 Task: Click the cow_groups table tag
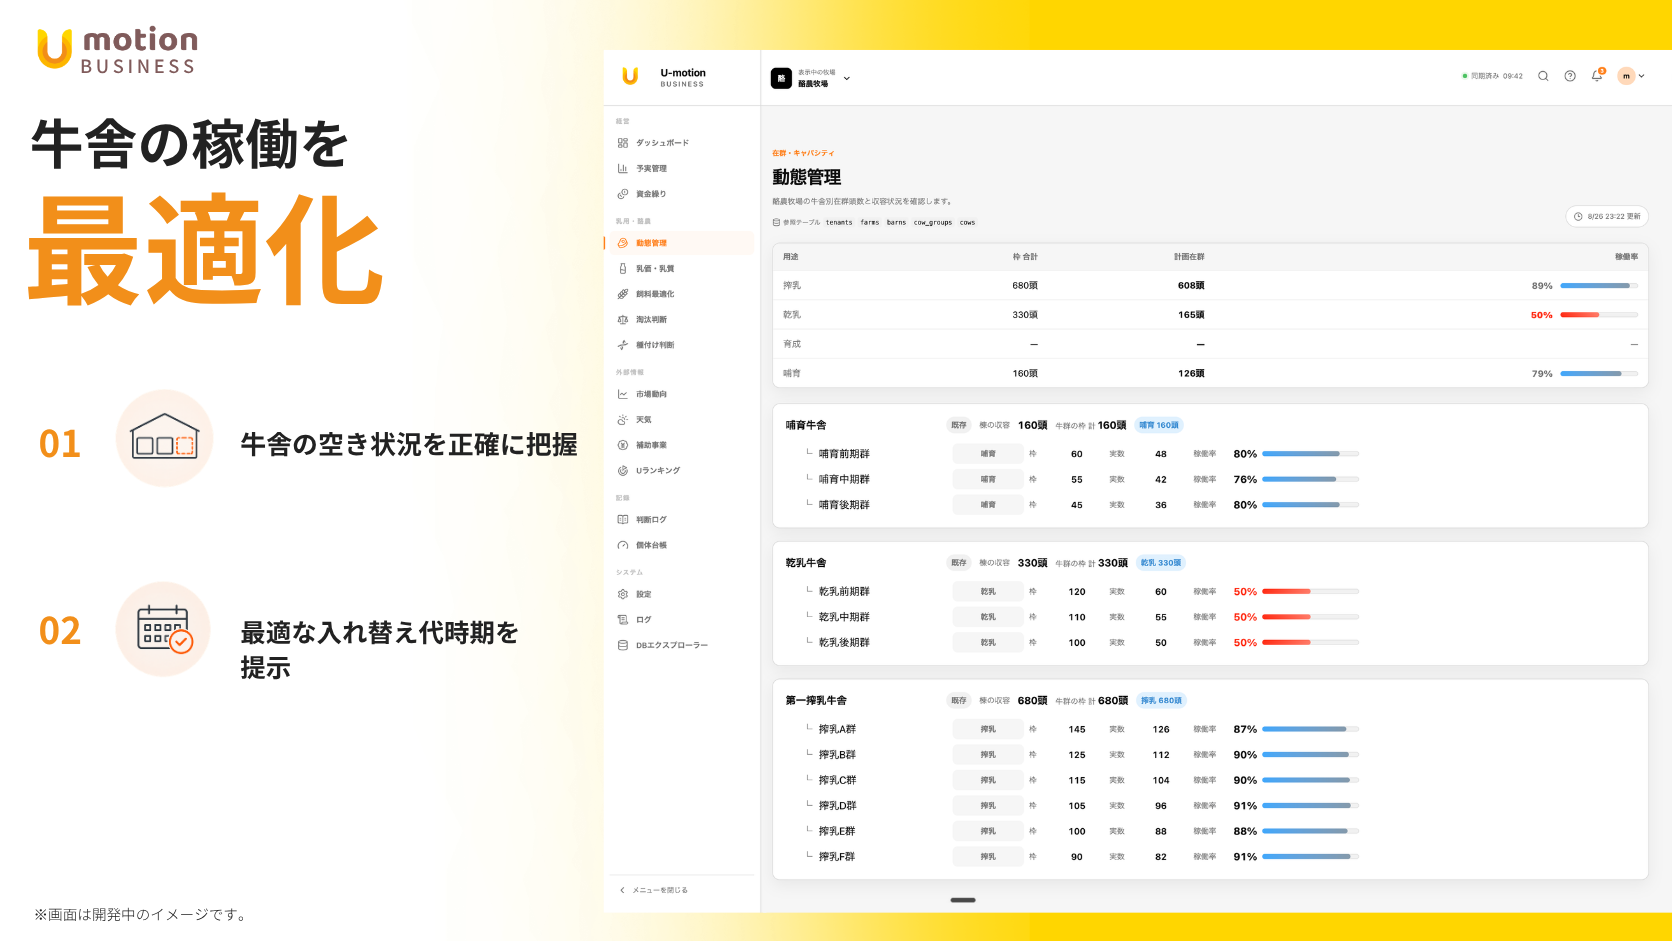933,223
